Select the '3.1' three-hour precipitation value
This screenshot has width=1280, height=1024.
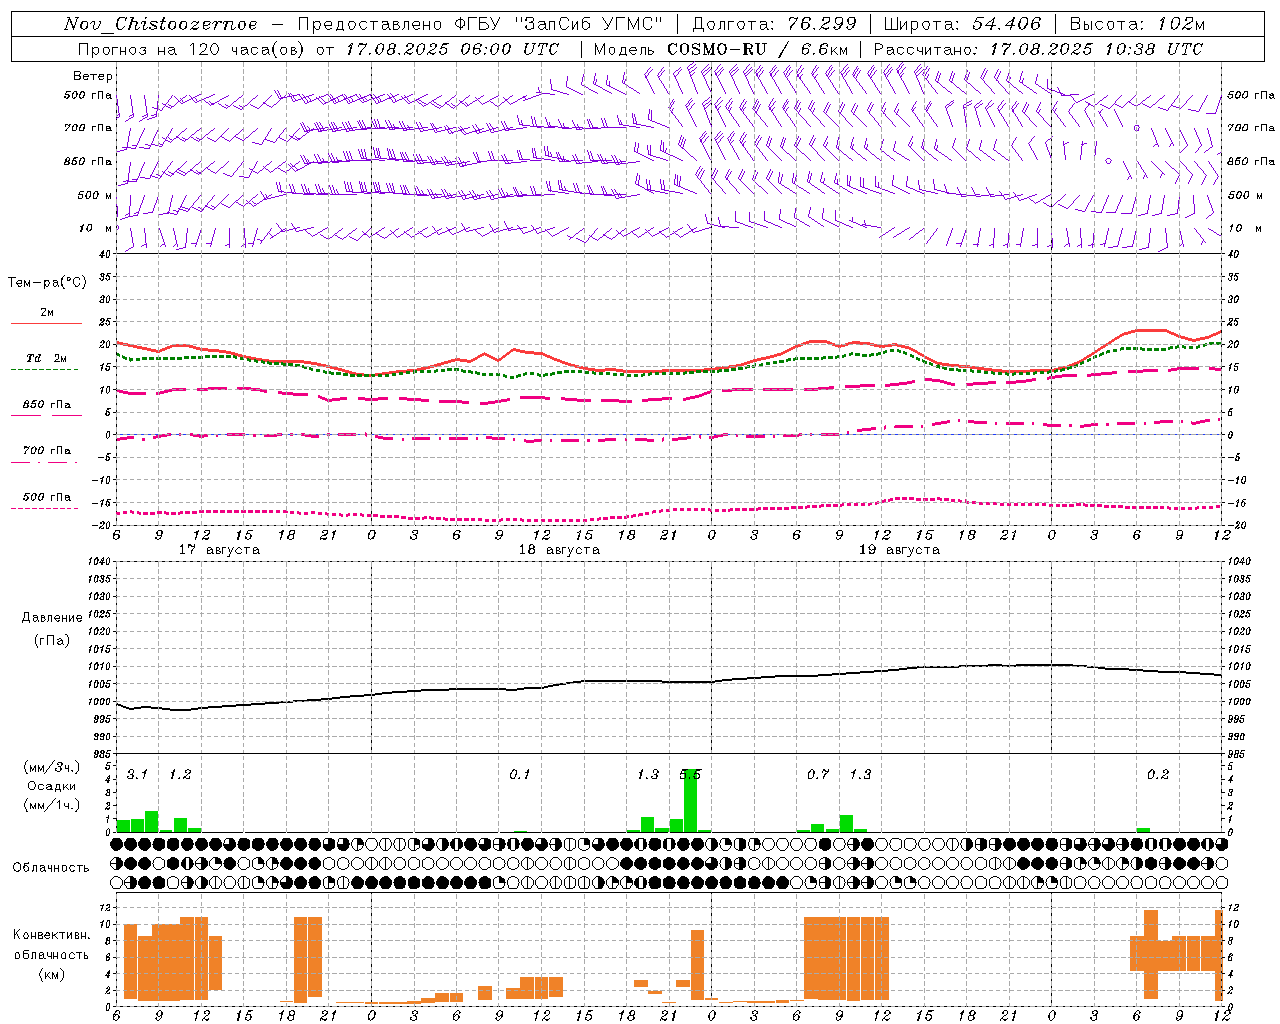coord(137,775)
